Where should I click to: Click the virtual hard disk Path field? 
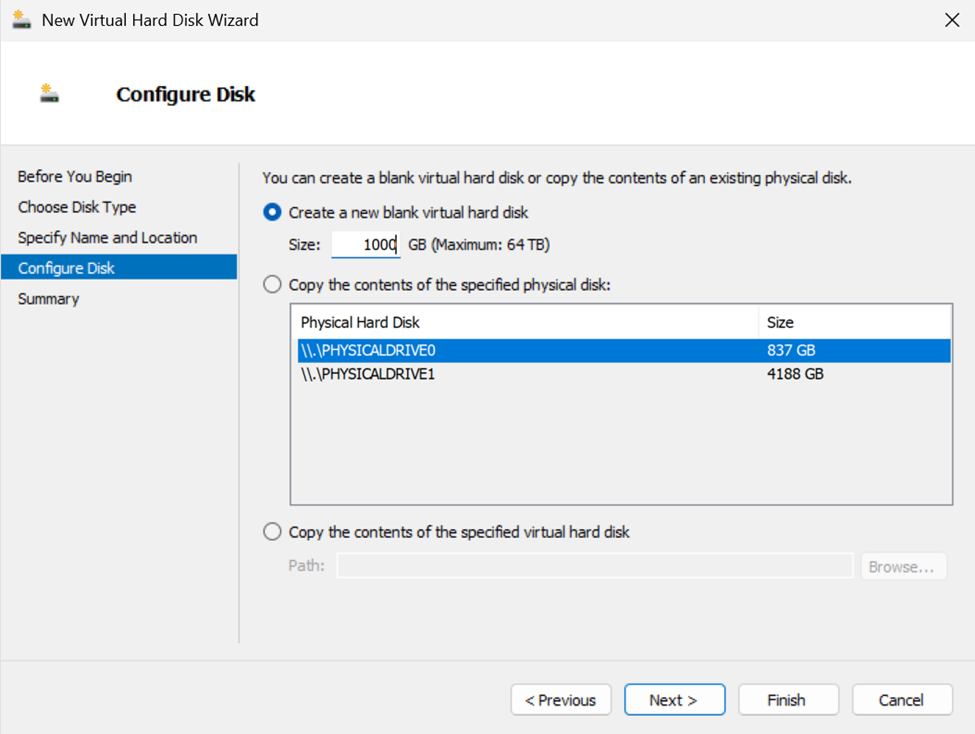(595, 565)
